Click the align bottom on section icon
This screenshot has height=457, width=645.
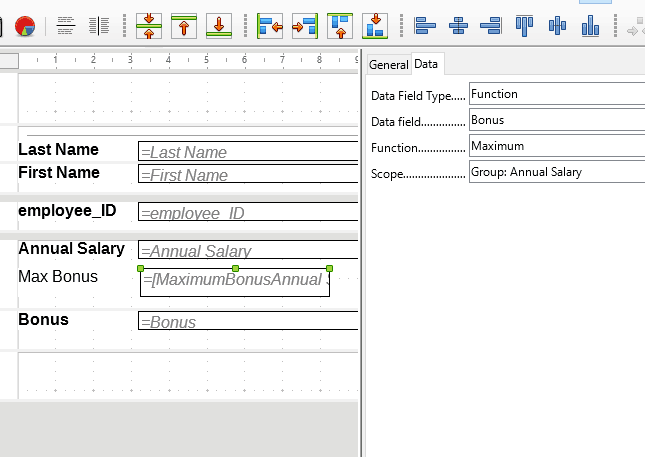(x=375, y=26)
